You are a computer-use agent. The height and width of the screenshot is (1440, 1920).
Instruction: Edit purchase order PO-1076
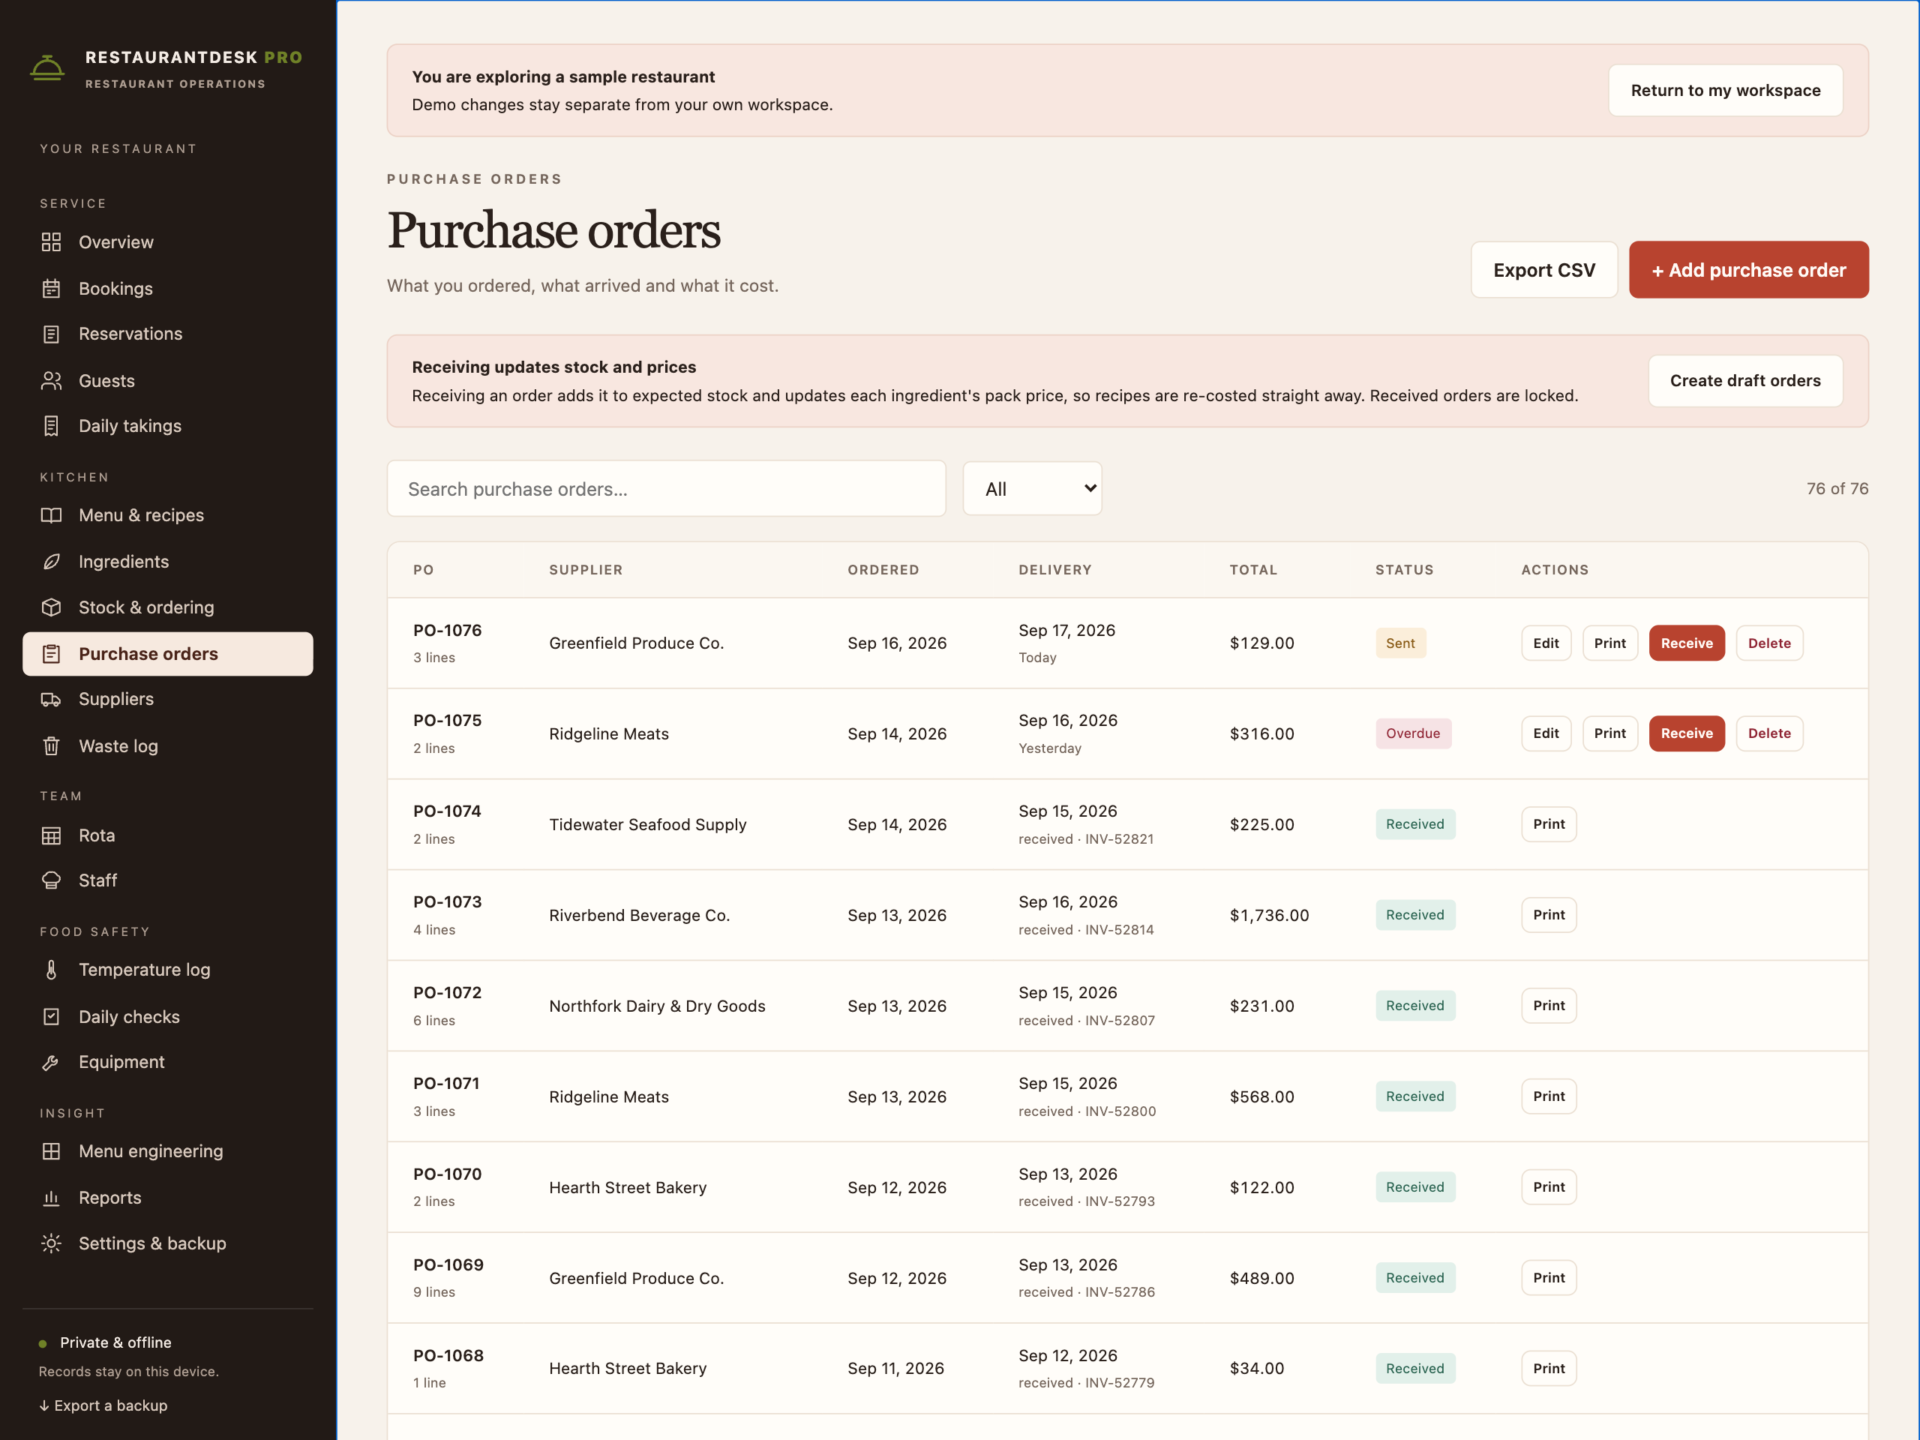coord(1546,643)
